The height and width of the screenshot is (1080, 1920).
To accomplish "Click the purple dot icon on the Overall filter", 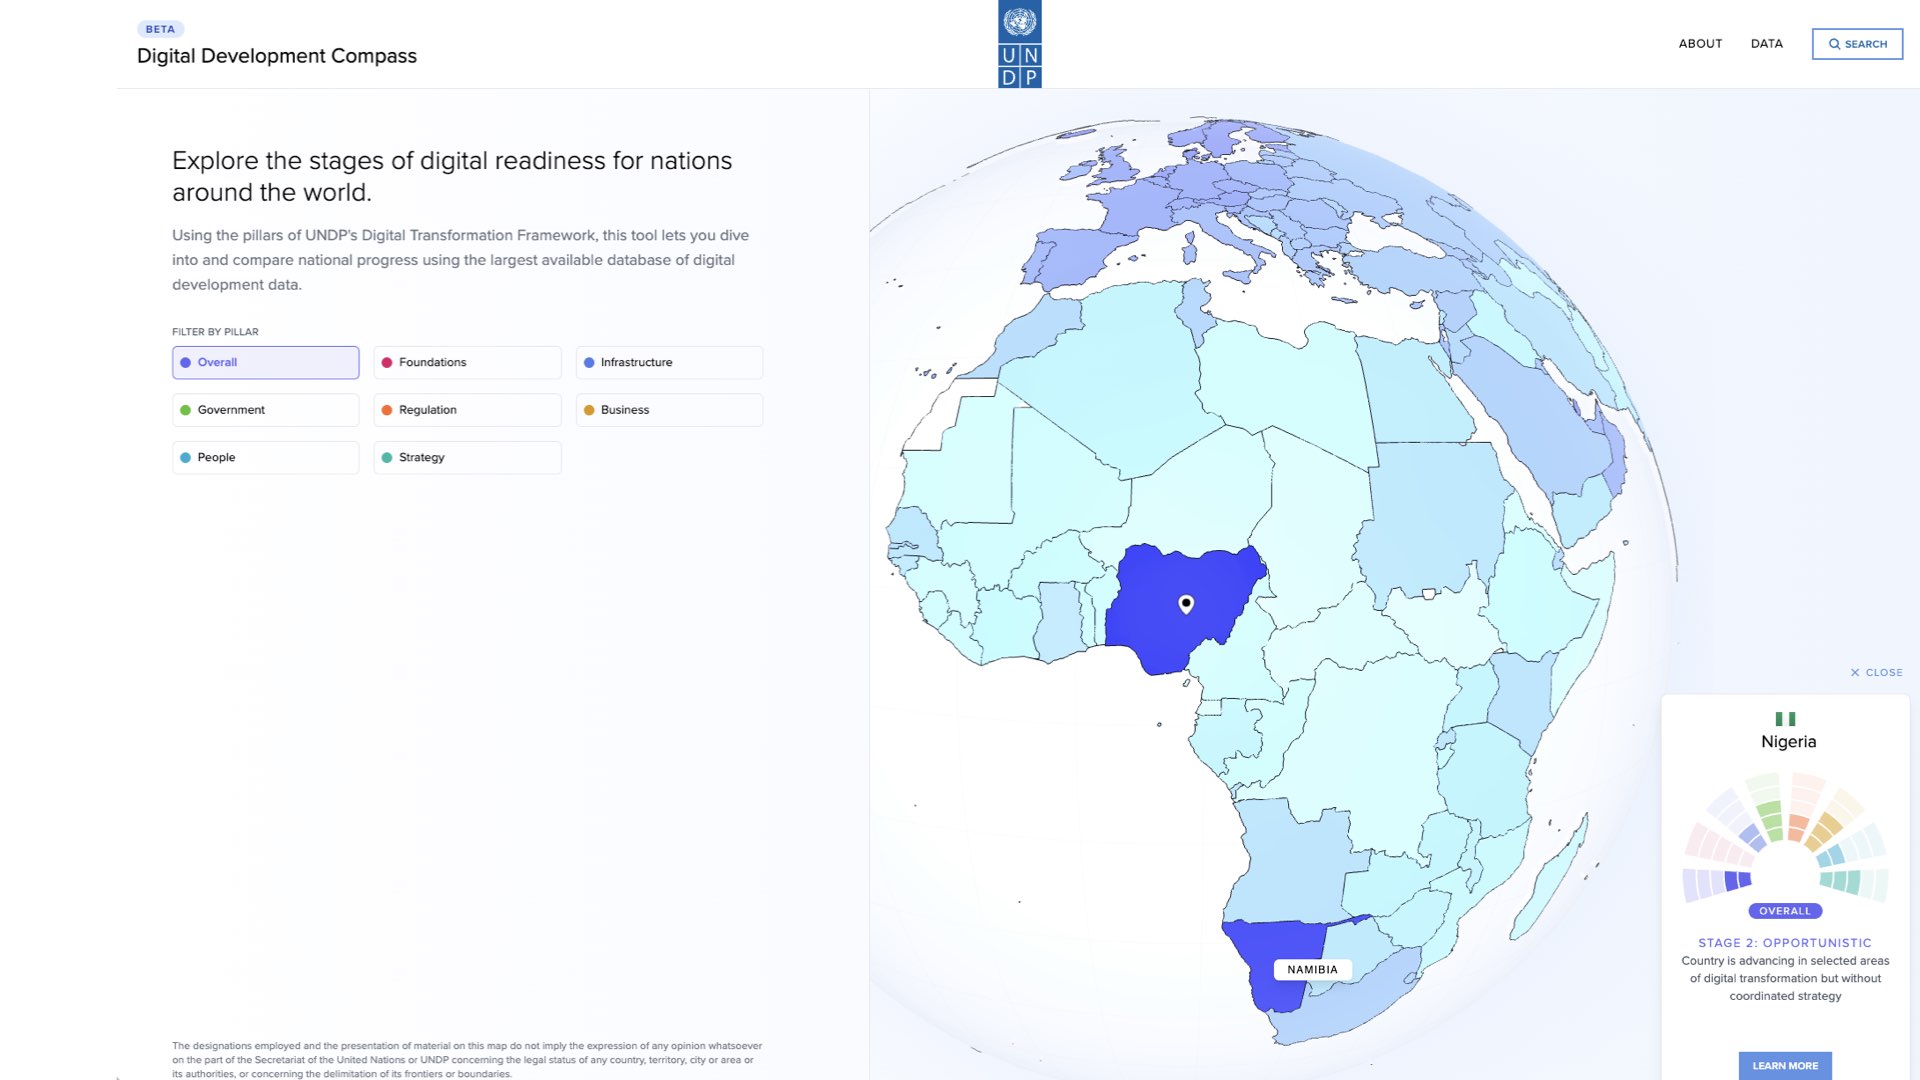I will (x=186, y=362).
